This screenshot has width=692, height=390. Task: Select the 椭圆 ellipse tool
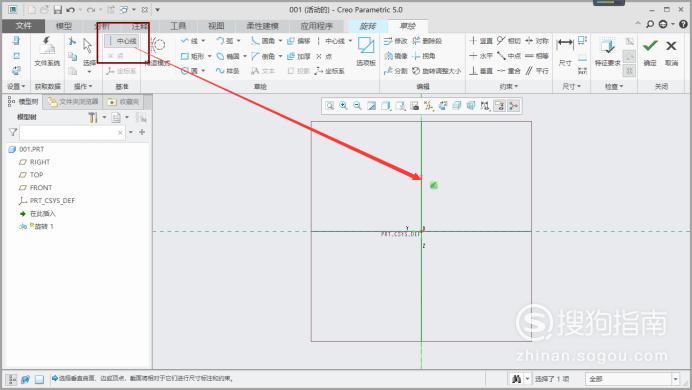pyautogui.click(x=228, y=56)
